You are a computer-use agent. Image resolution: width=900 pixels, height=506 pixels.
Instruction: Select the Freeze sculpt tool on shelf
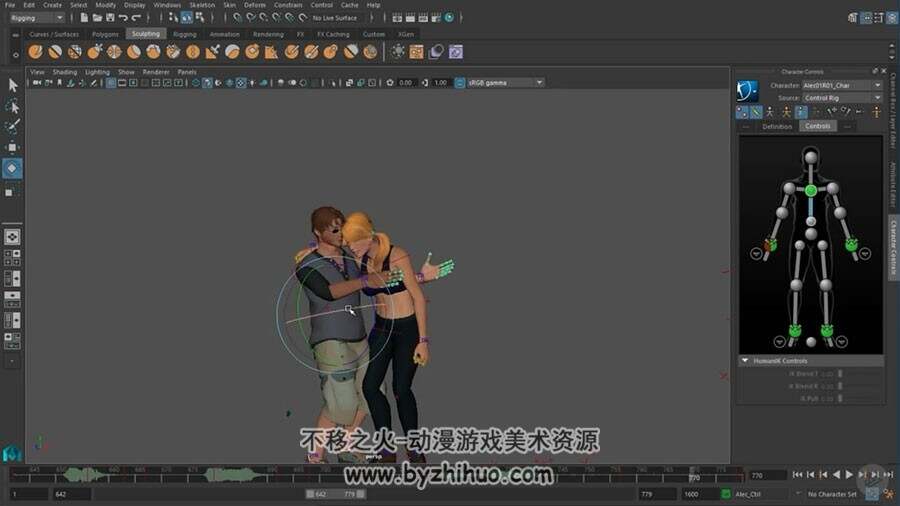point(371,52)
